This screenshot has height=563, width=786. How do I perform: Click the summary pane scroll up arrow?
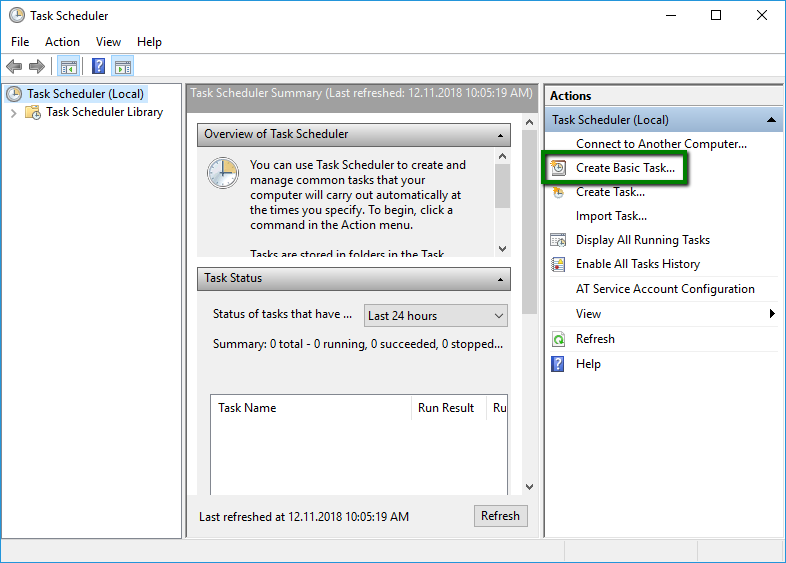click(x=529, y=122)
